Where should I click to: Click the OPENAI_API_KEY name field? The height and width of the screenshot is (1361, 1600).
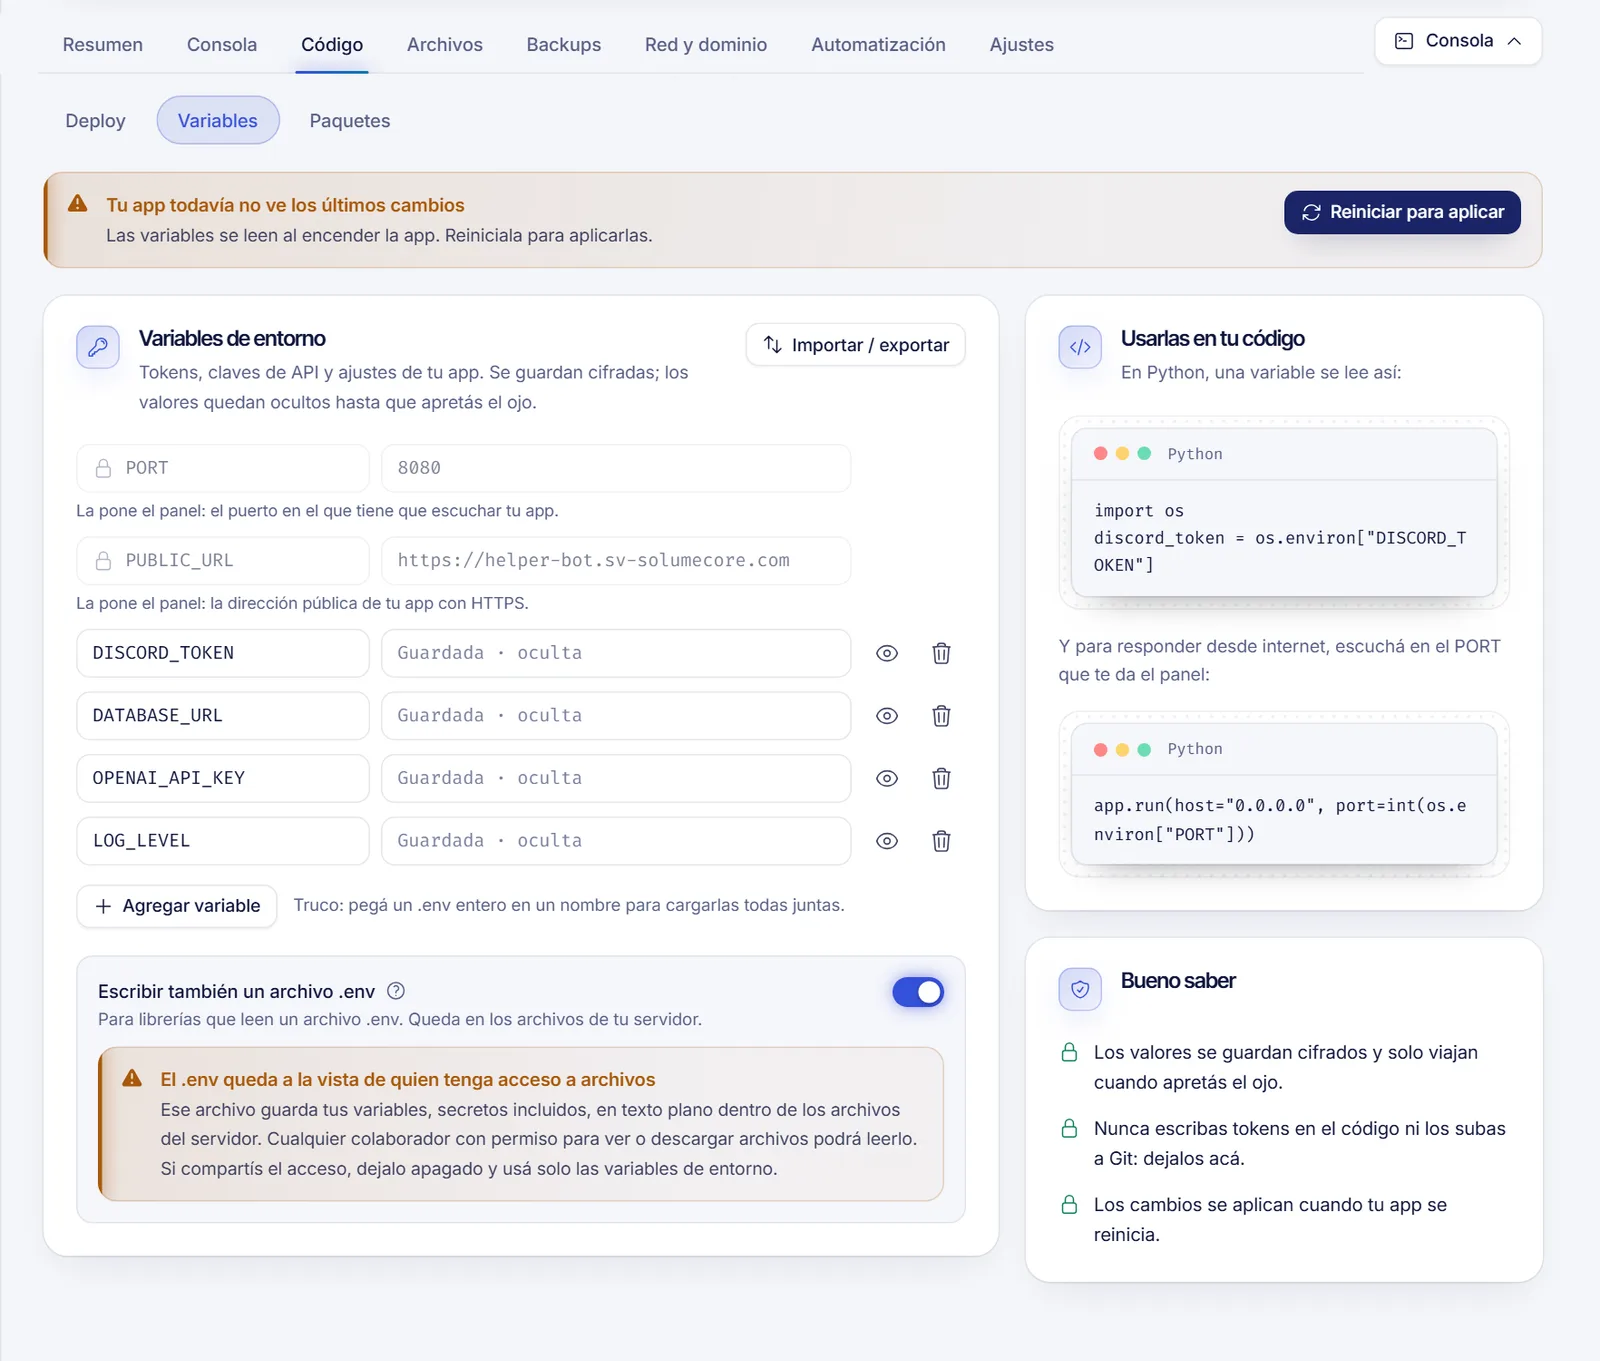pos(223,778)
